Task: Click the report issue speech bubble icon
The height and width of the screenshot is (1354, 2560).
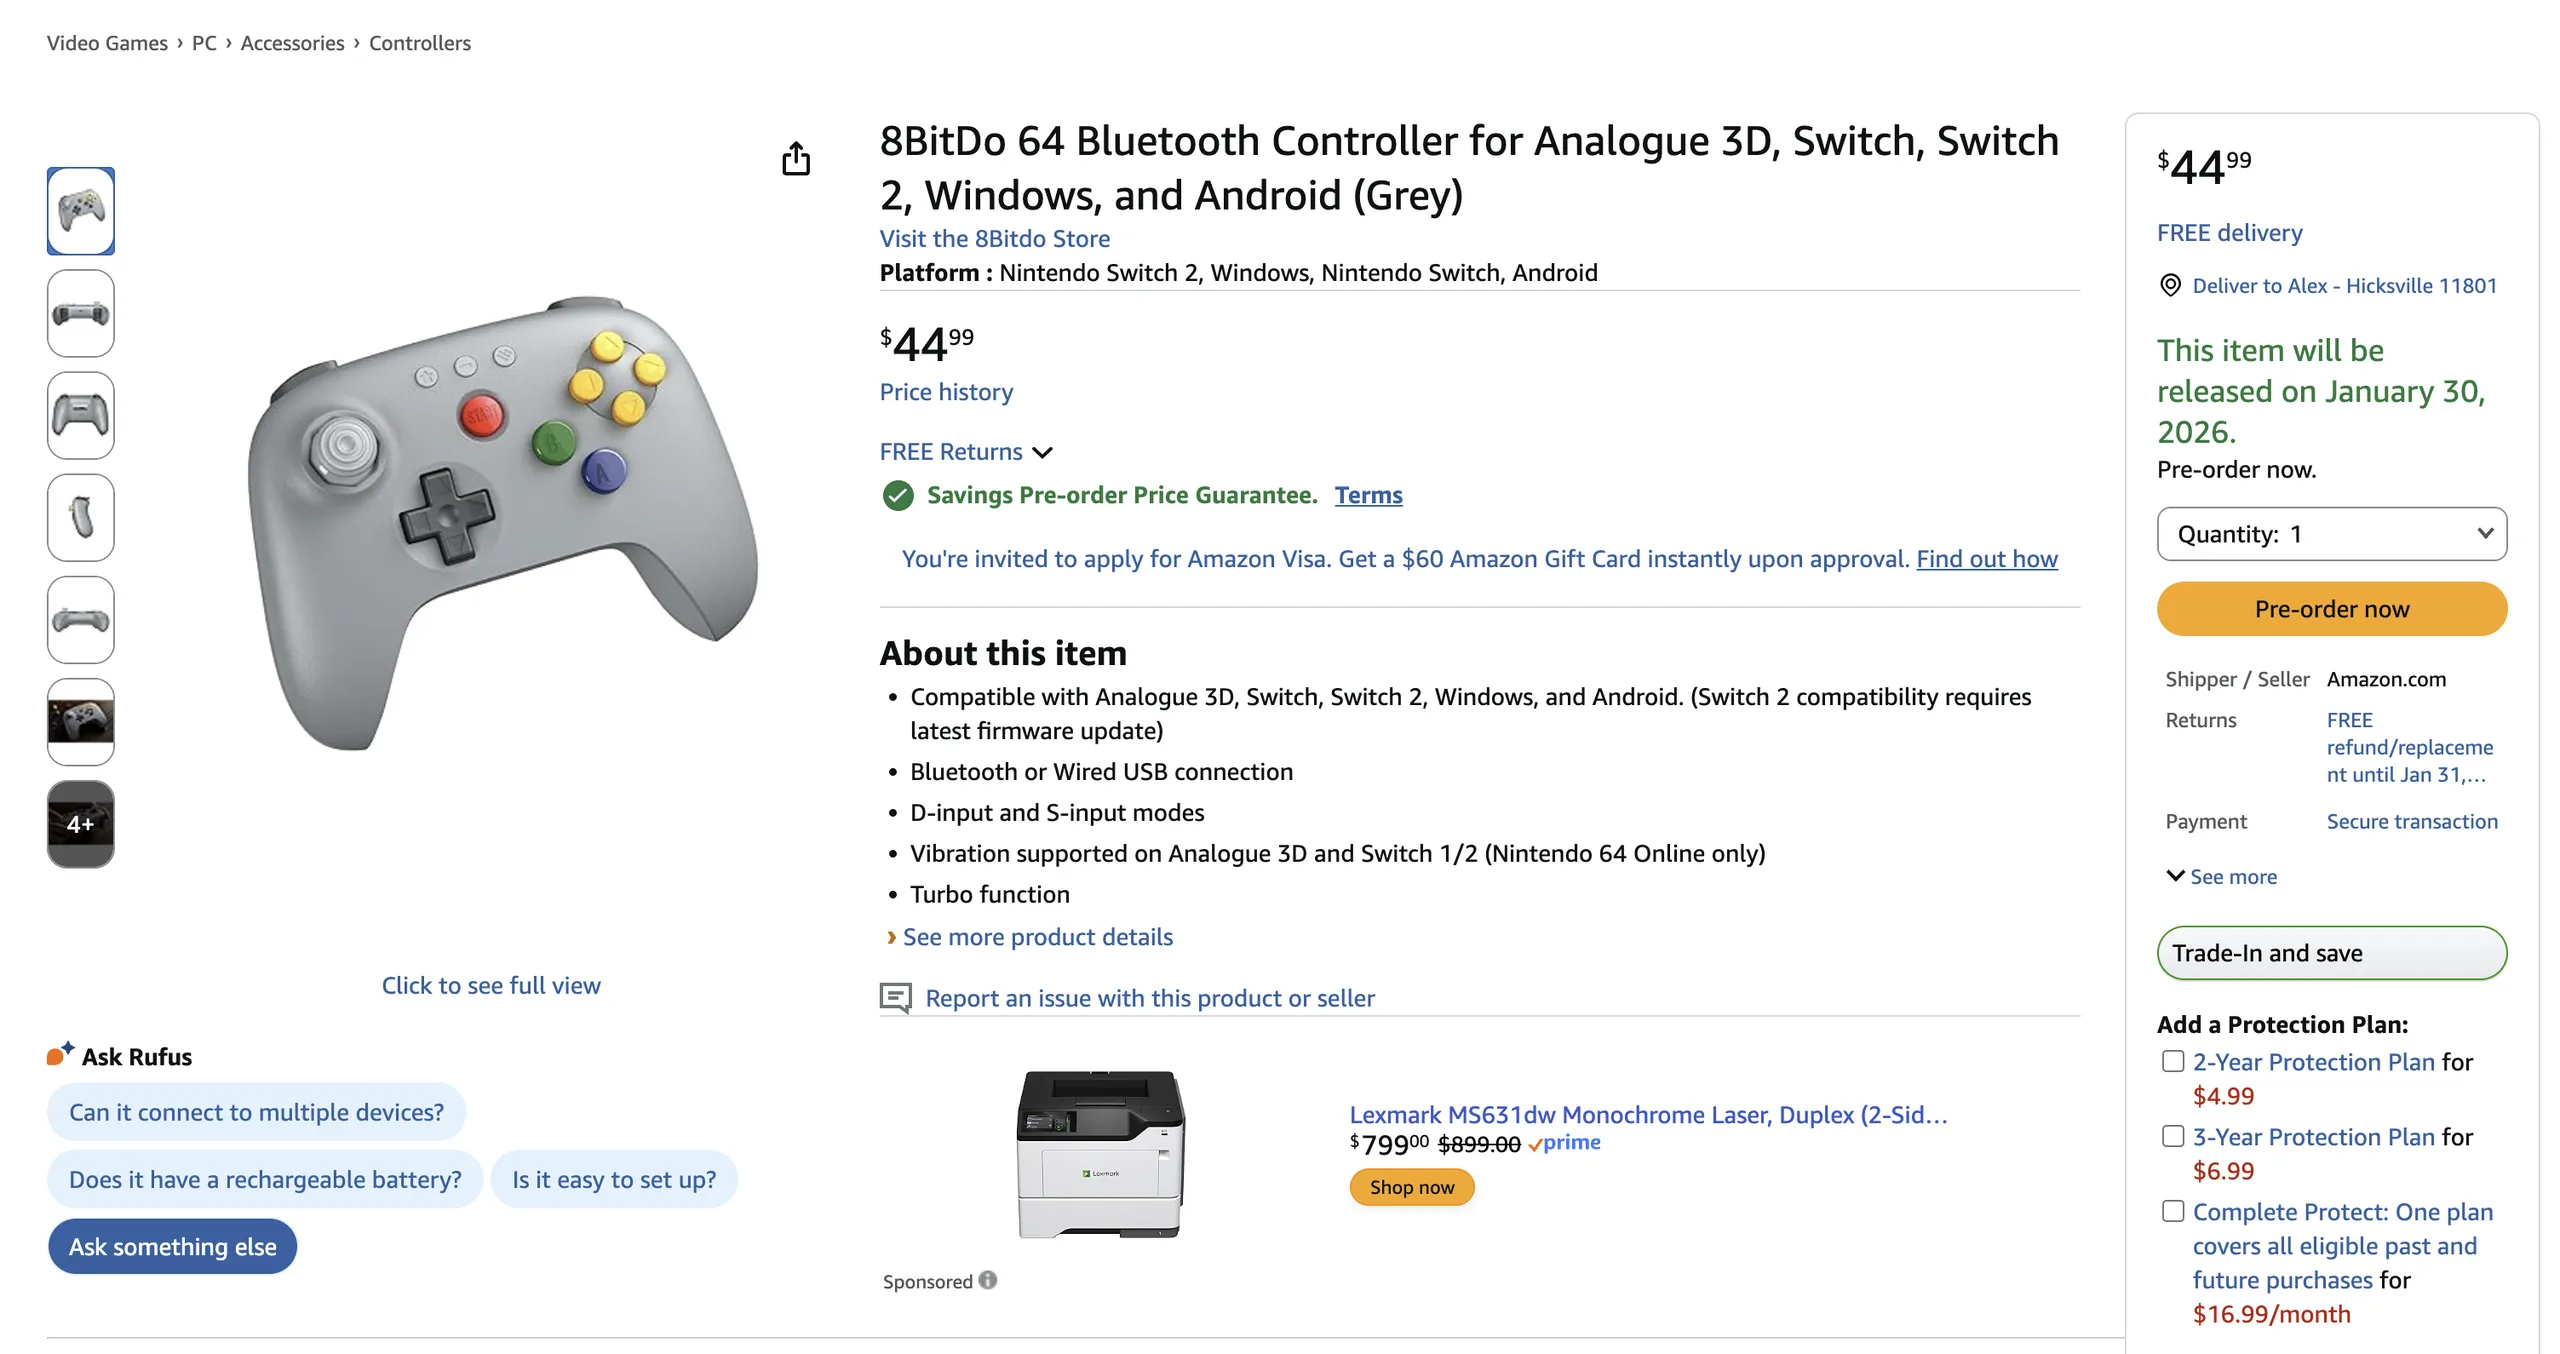Action: [895, 997]
